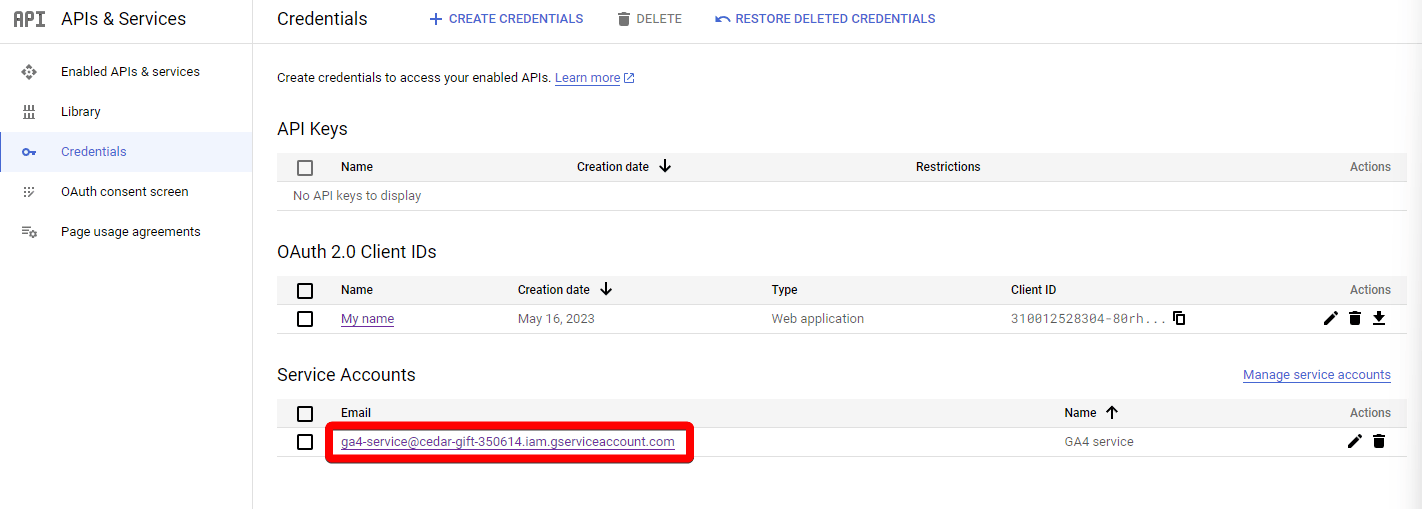Screen dimensions: 1422x509
Task: Click the API logo icon in sidebar header
Action: click(29, 19)
